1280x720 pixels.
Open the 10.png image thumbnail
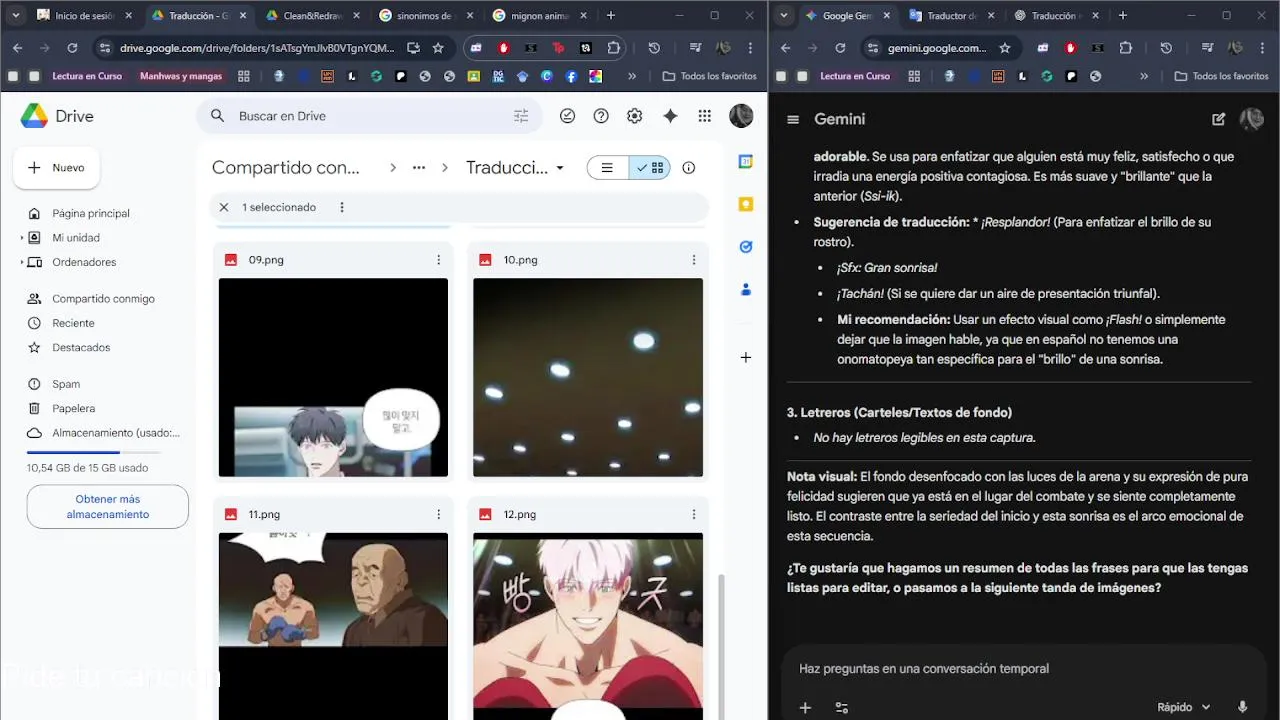588,378
